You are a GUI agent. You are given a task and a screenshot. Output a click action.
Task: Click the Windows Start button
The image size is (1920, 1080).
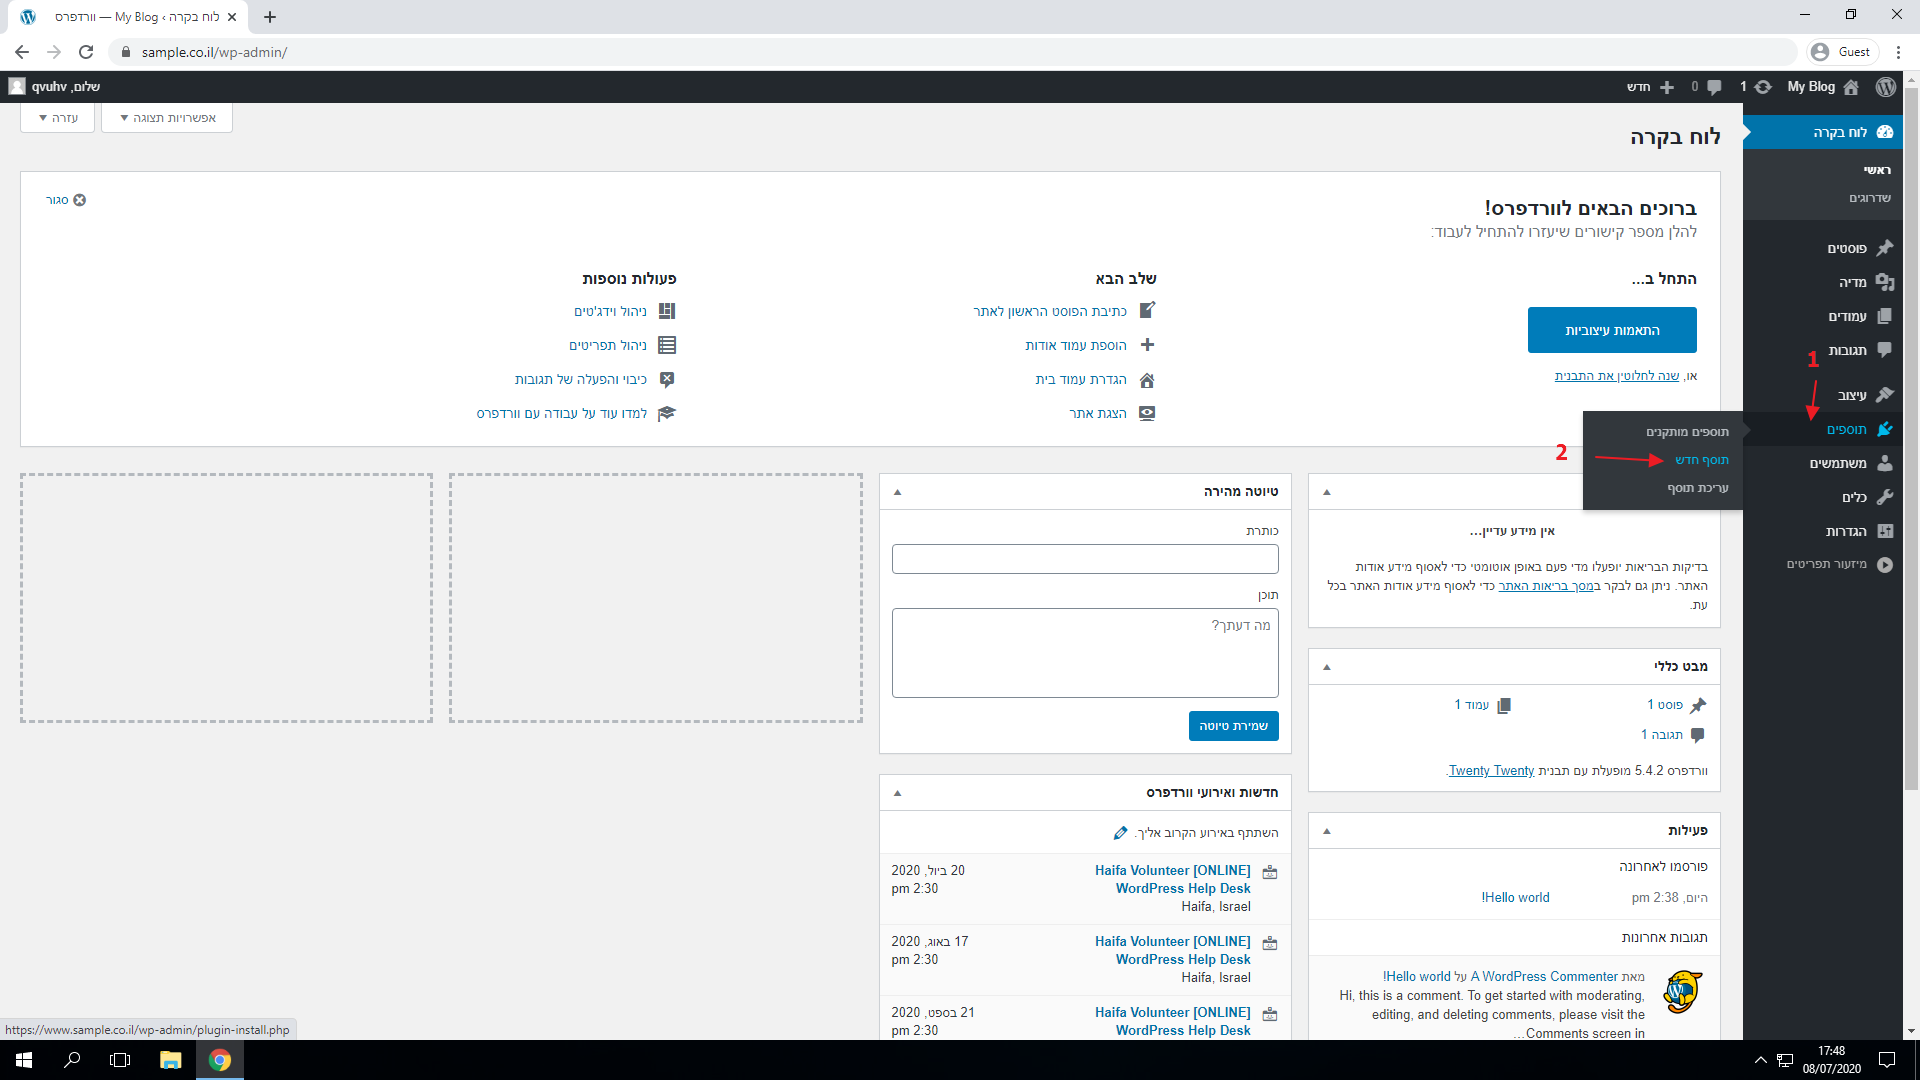[x=24, y=1060]
